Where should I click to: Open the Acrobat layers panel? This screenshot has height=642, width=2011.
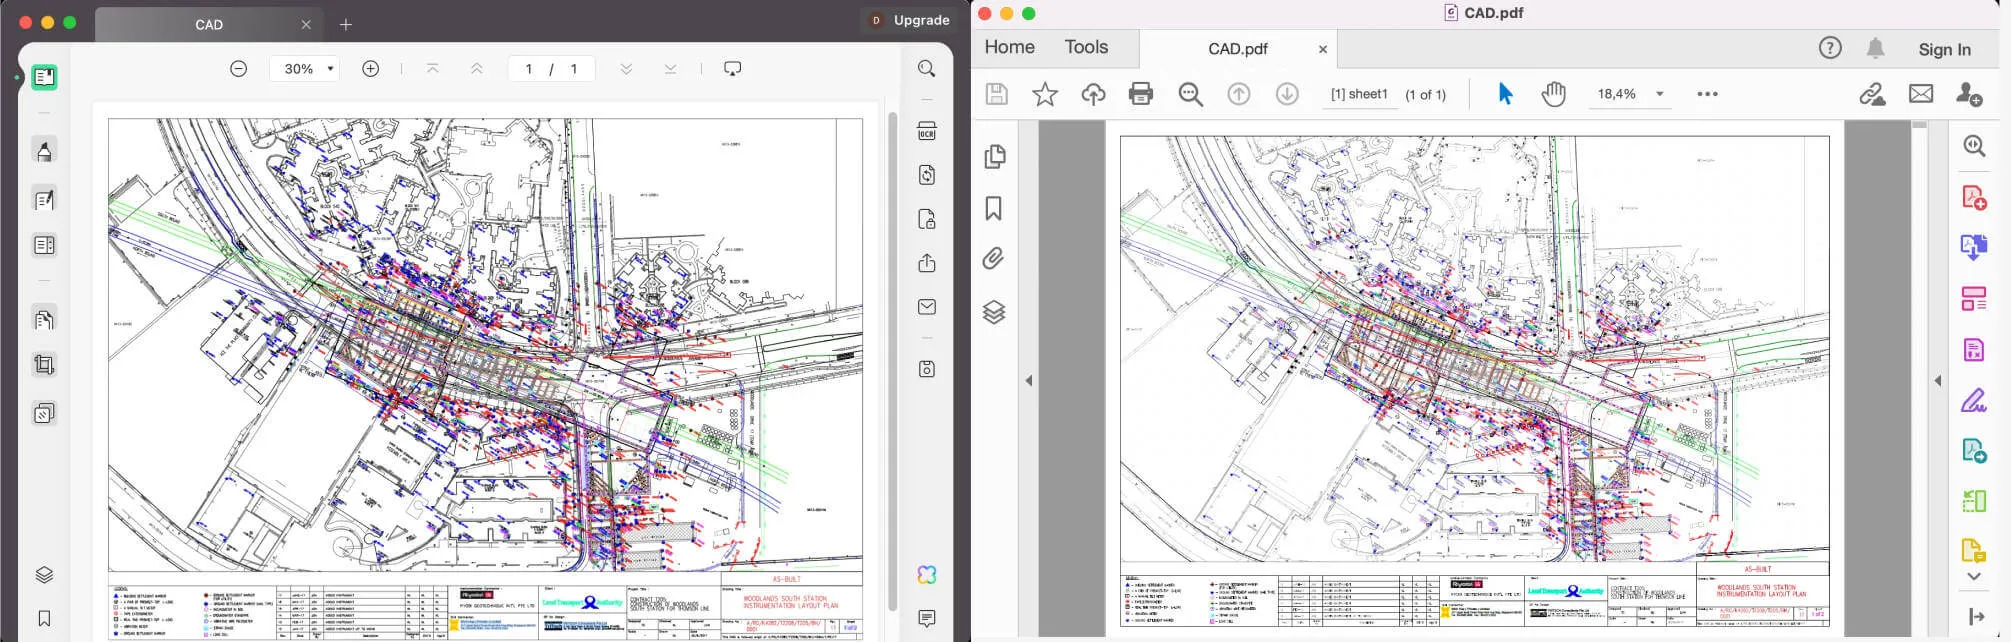993,312
